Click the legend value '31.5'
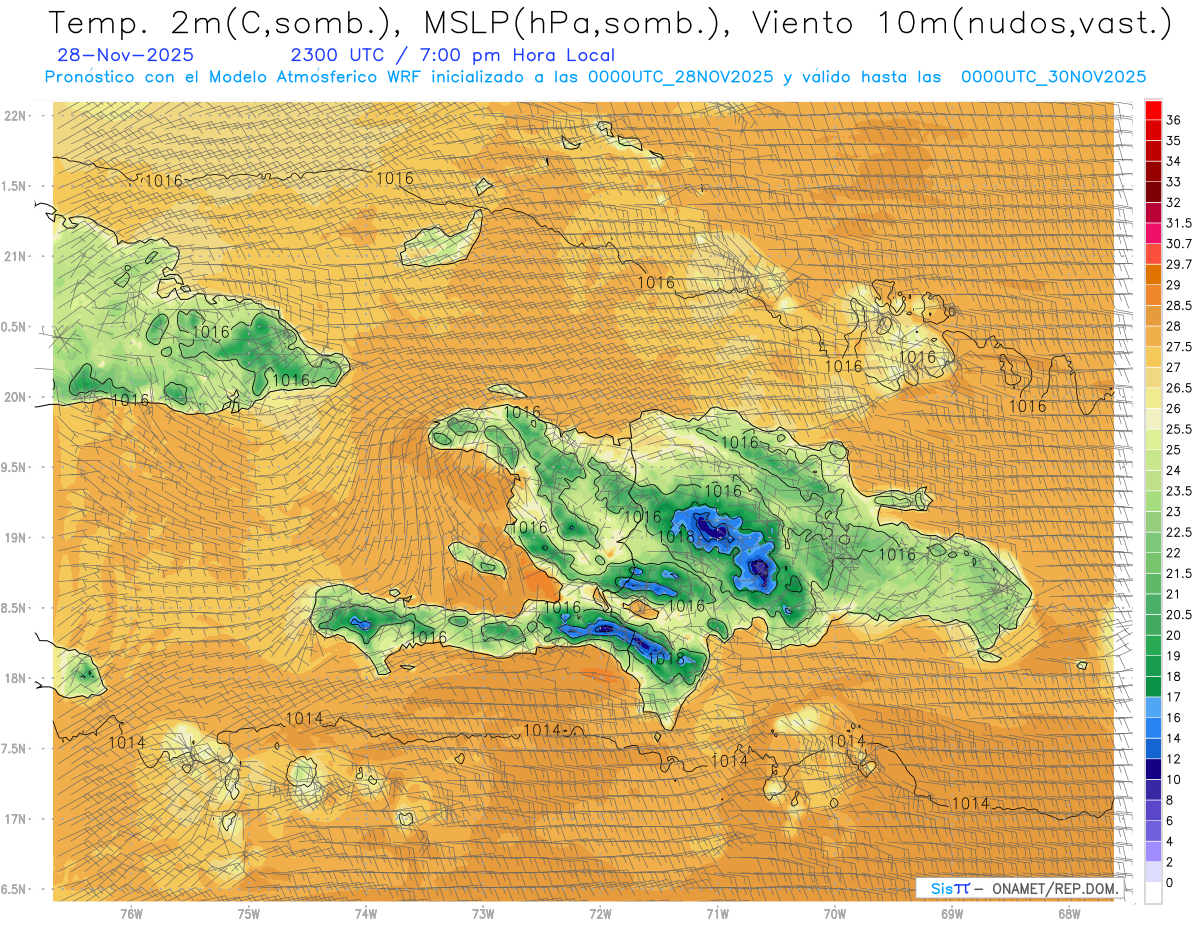 1178,223
